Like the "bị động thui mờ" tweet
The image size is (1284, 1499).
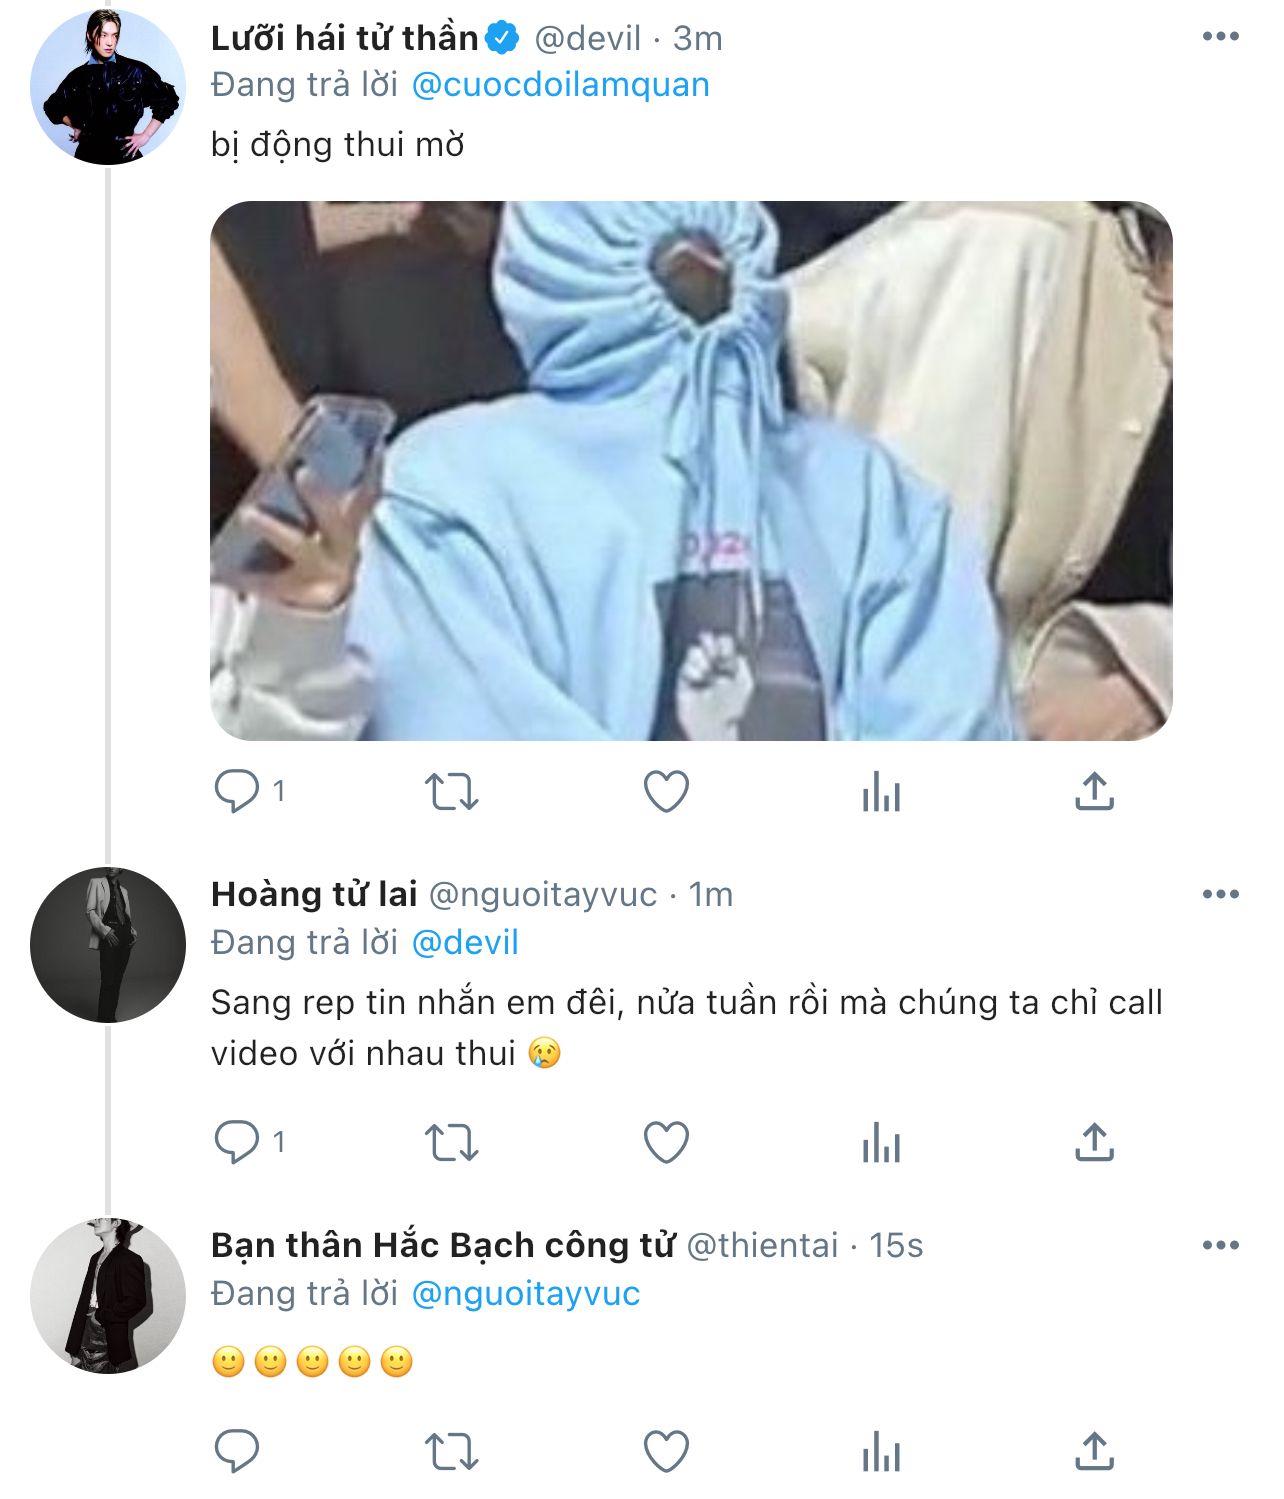[666, 792]
